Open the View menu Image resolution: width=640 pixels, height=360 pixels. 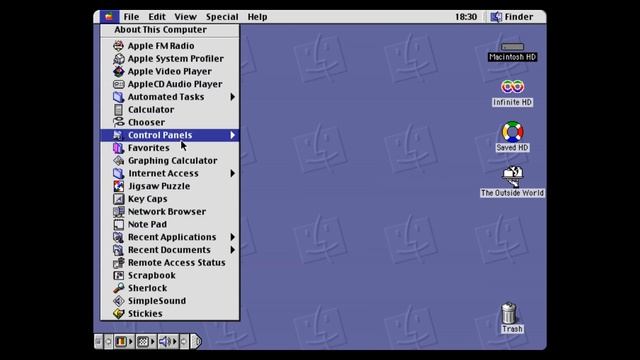pyautogui.click(x=185, y=17)
